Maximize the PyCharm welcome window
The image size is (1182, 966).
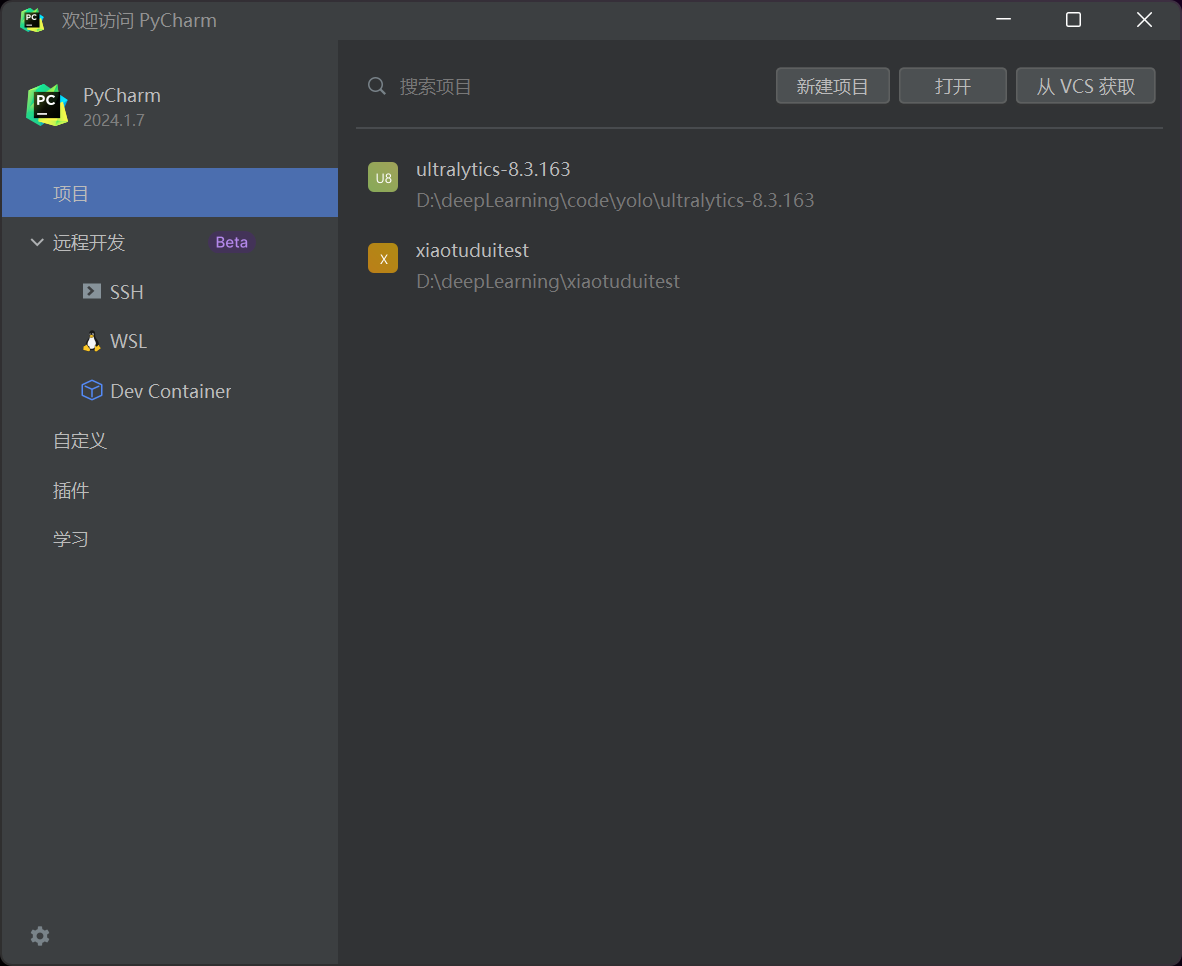click(1073, 20)
